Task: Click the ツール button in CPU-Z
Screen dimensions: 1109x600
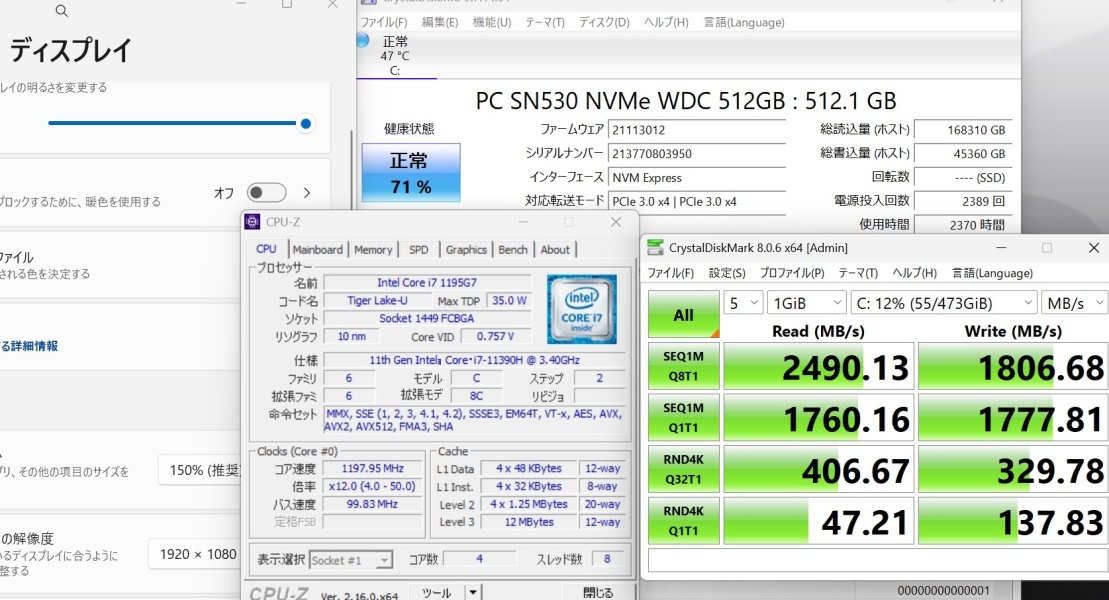Action: click(437, 592)
